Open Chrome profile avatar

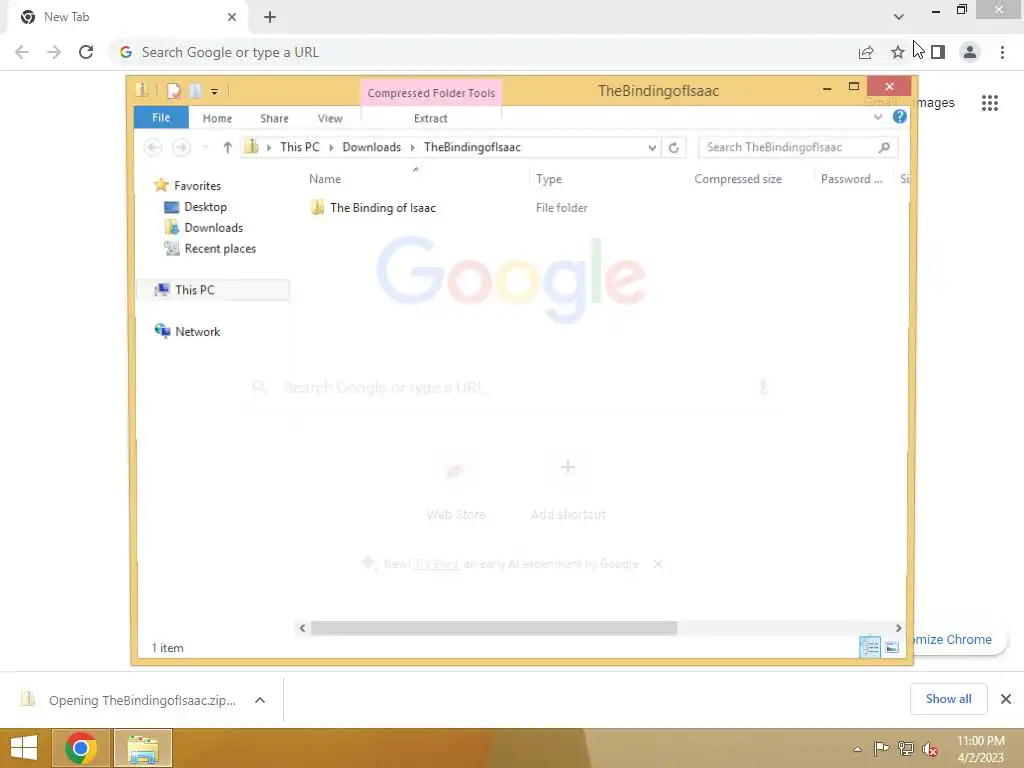970,52
